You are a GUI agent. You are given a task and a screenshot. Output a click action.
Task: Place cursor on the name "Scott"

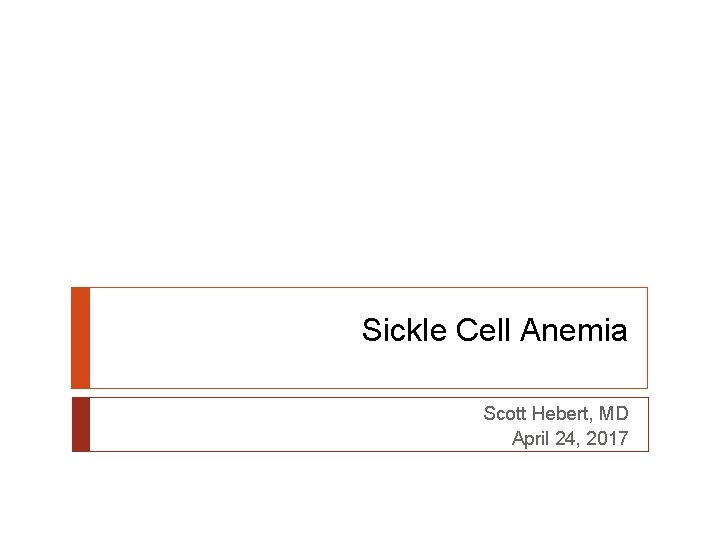coord(505,413)
